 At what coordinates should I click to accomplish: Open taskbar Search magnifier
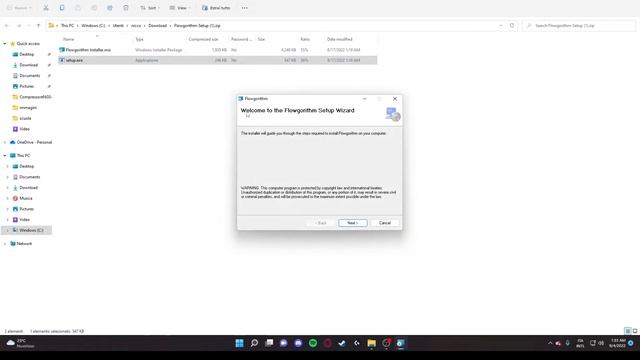click(x=254, y=343)
